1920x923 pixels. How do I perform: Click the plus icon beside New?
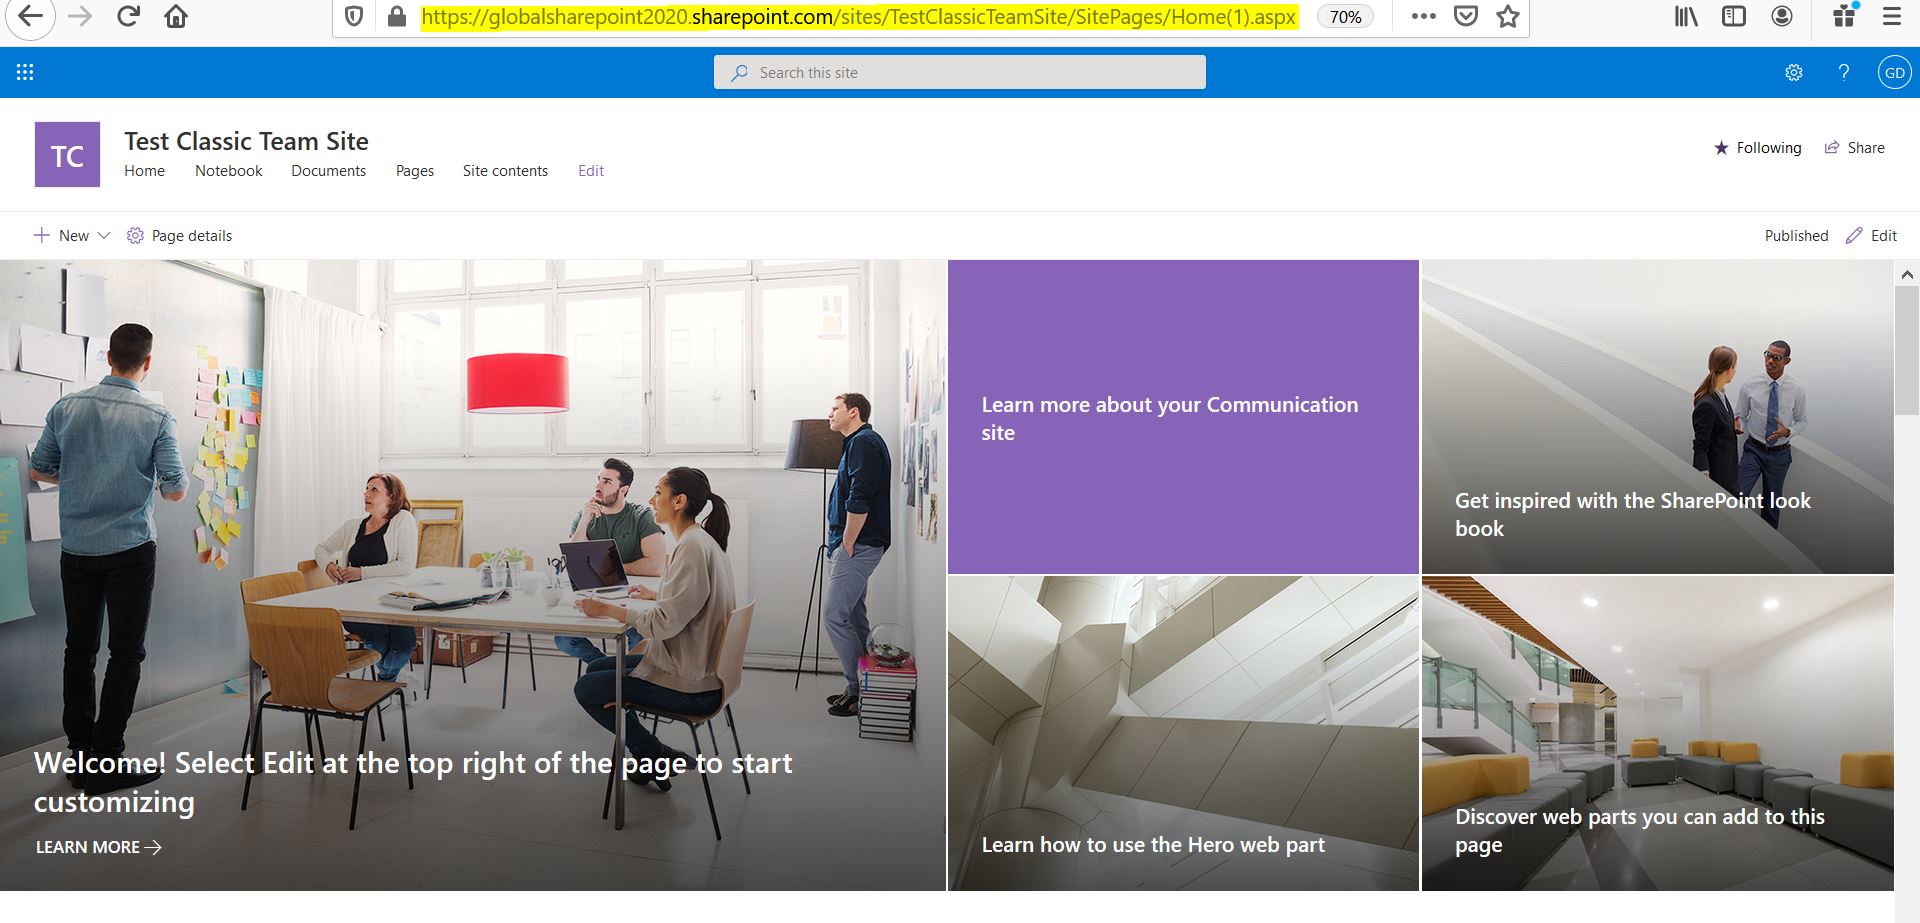(x=41, y=236)
